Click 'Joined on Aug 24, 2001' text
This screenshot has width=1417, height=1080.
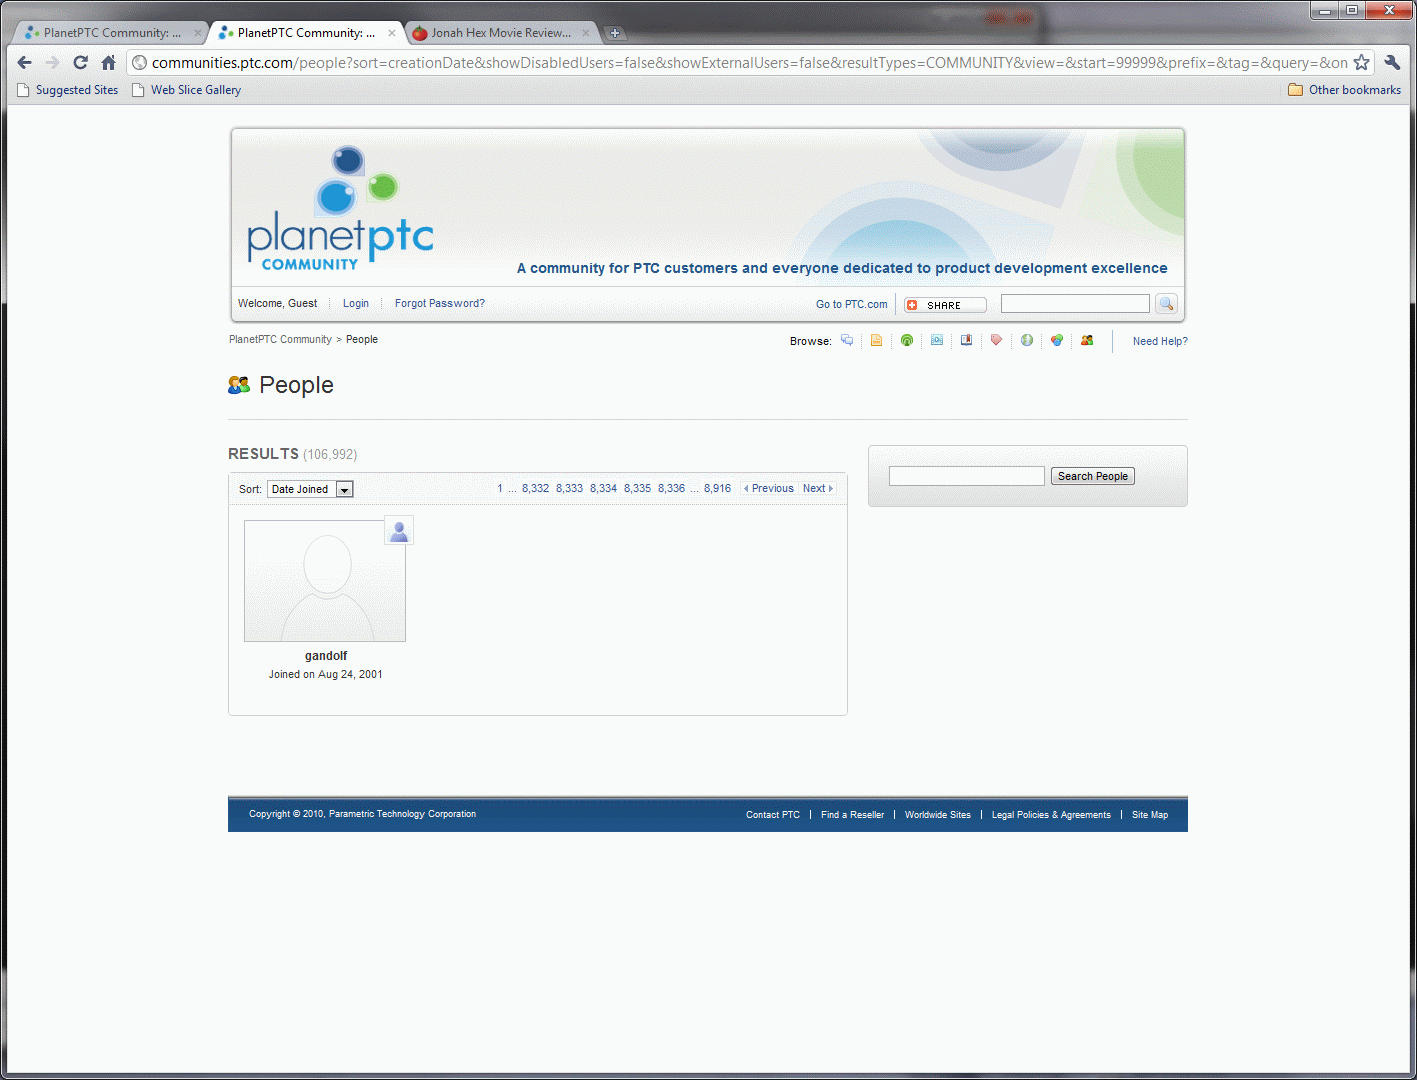pyautogui.click(x=325, y=674)
